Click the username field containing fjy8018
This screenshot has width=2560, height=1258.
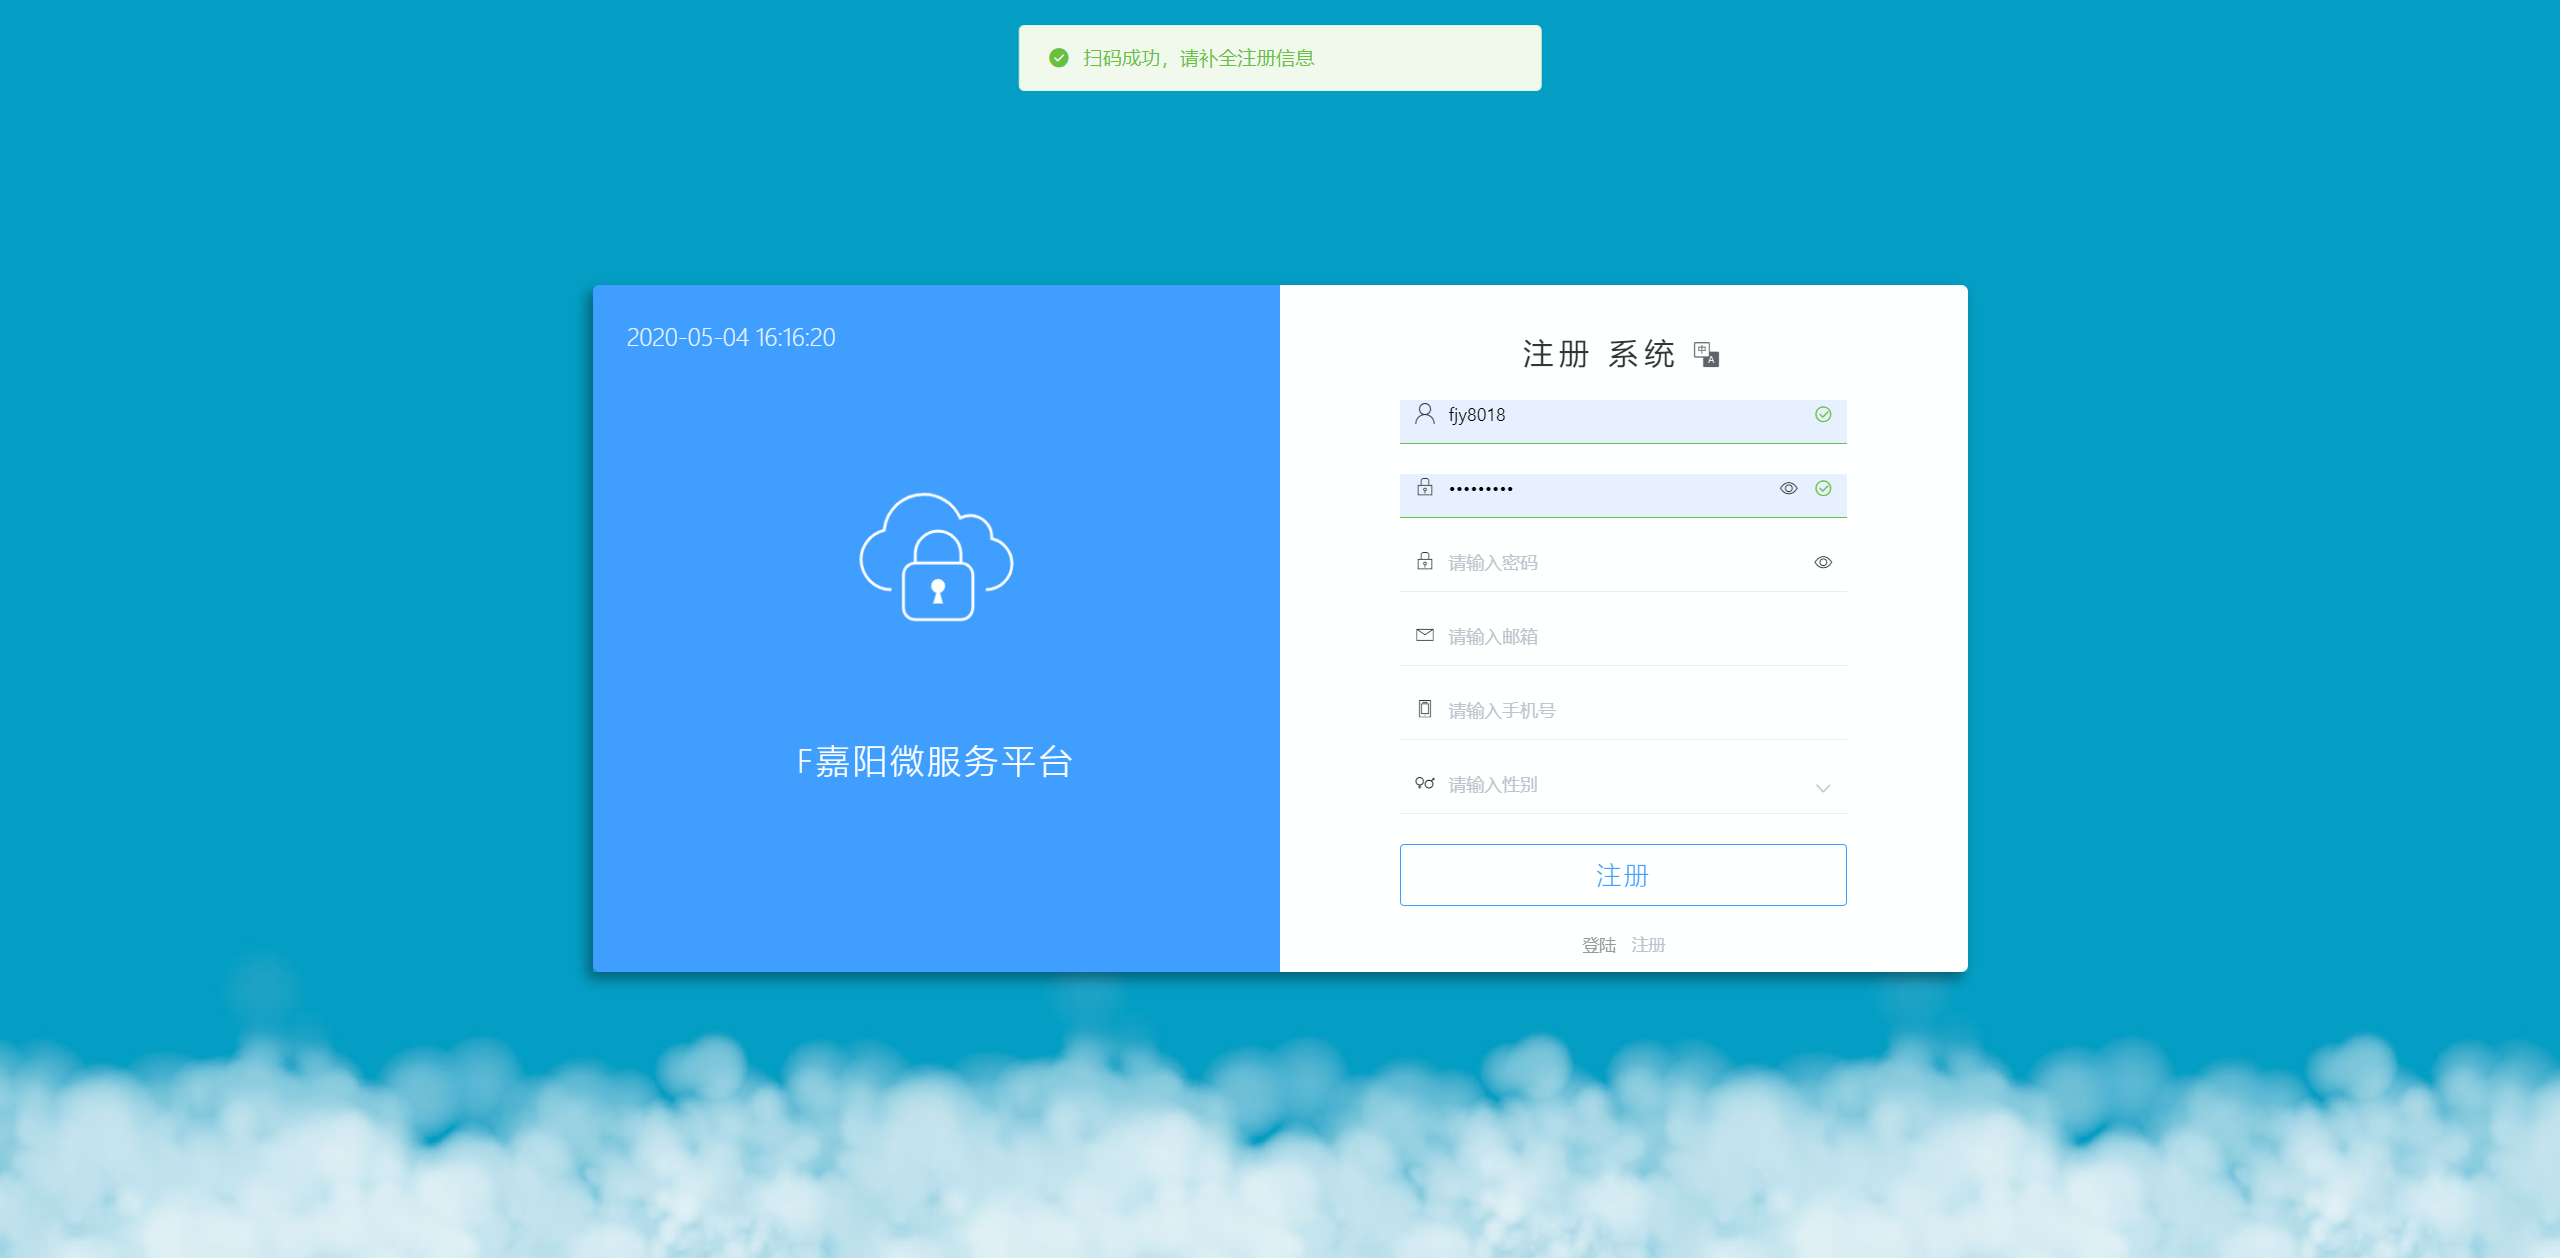(x=1620, y=415)
